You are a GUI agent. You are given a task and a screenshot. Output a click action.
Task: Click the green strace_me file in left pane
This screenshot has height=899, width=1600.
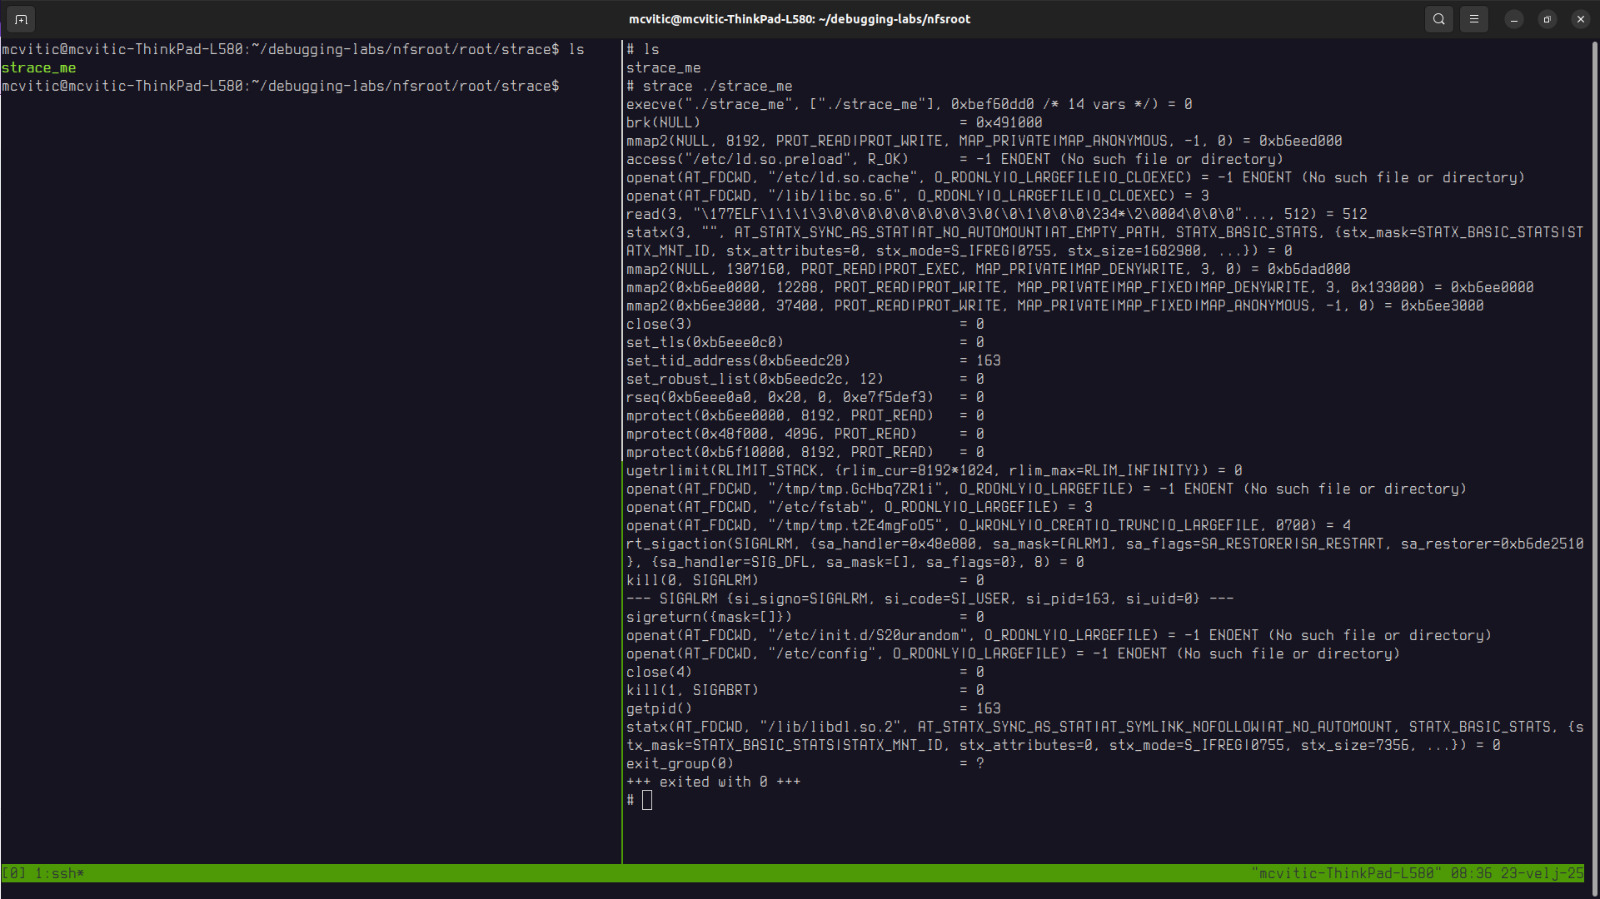coord(39,68)
